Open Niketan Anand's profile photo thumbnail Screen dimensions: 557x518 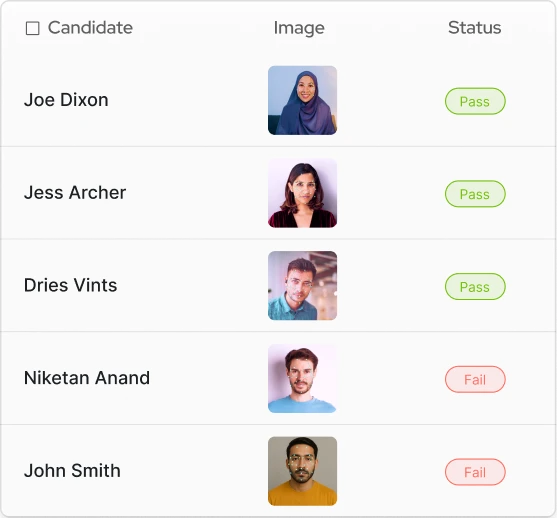[x=302, y=378]
